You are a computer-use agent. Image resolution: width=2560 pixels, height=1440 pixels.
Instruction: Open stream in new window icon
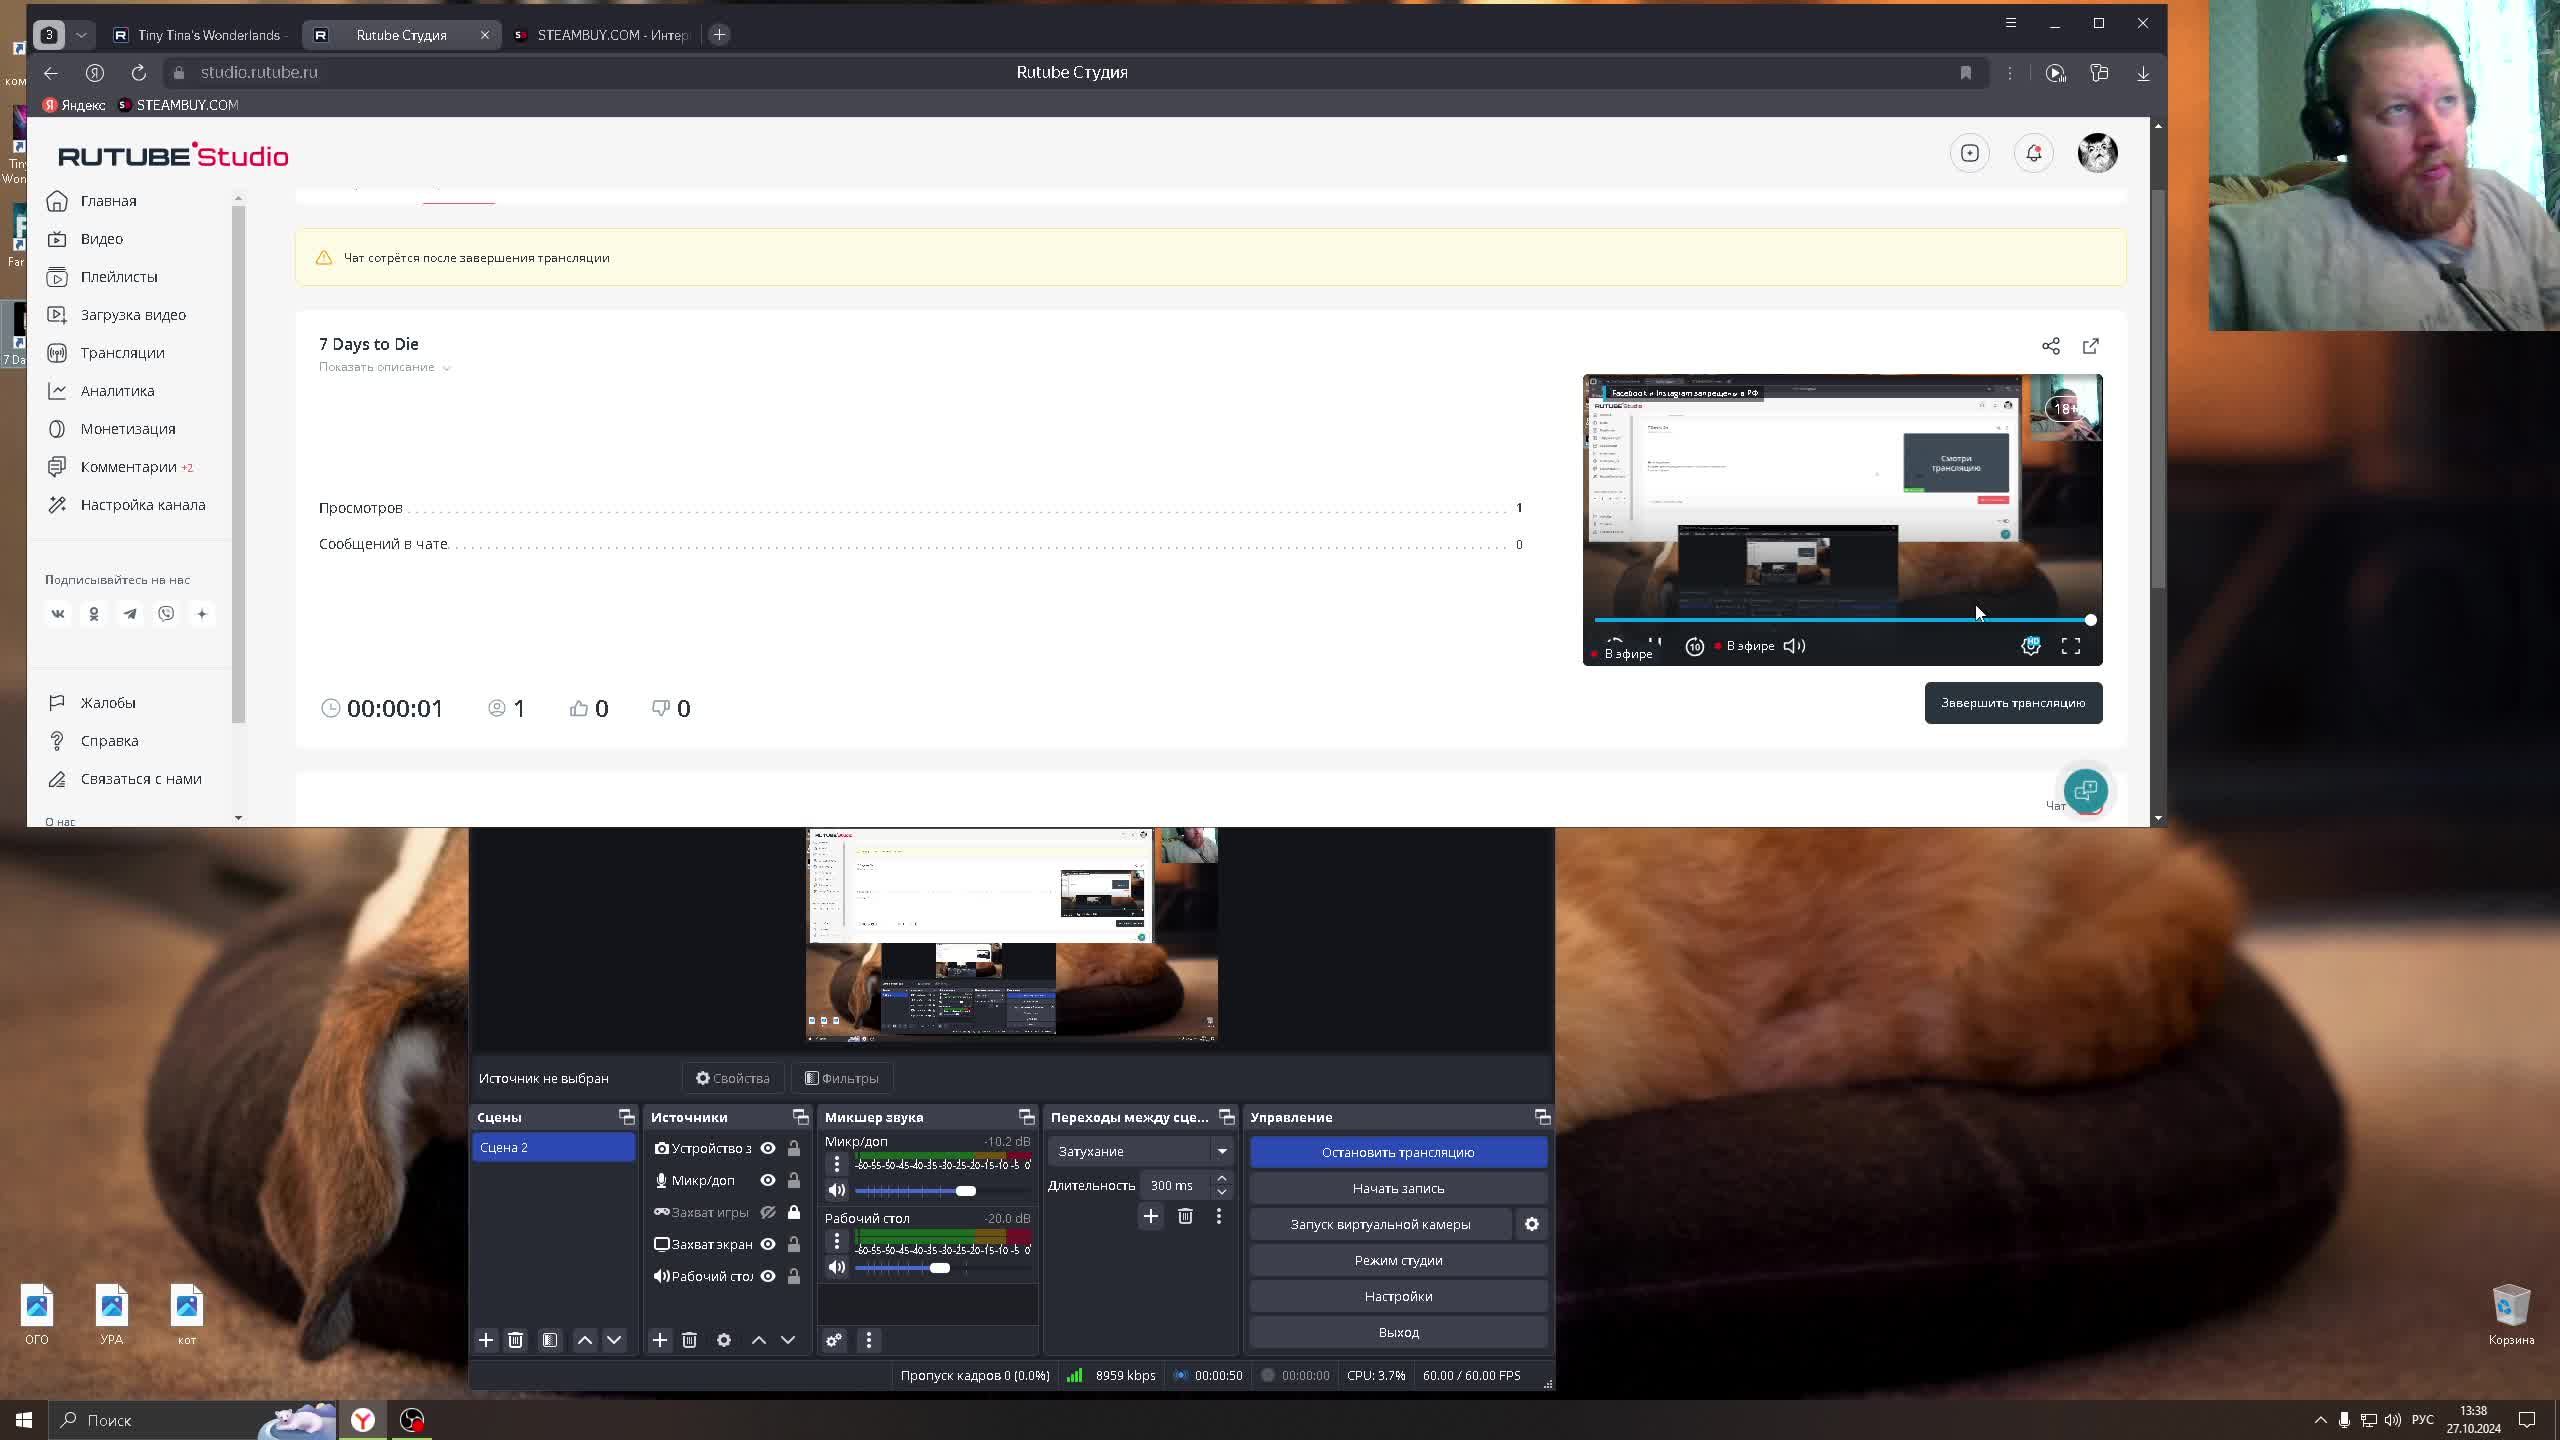click(2090, 346)
